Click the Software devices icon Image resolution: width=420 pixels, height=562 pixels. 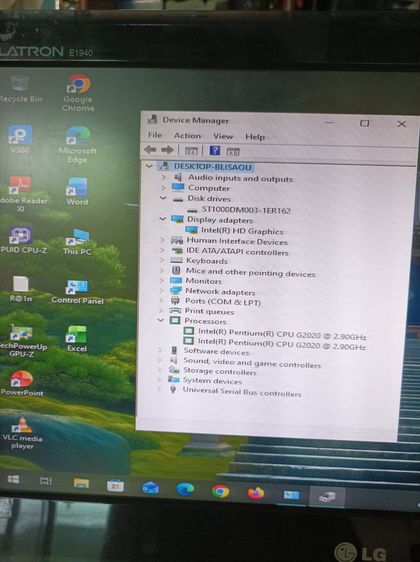click(x=174, y=350)
